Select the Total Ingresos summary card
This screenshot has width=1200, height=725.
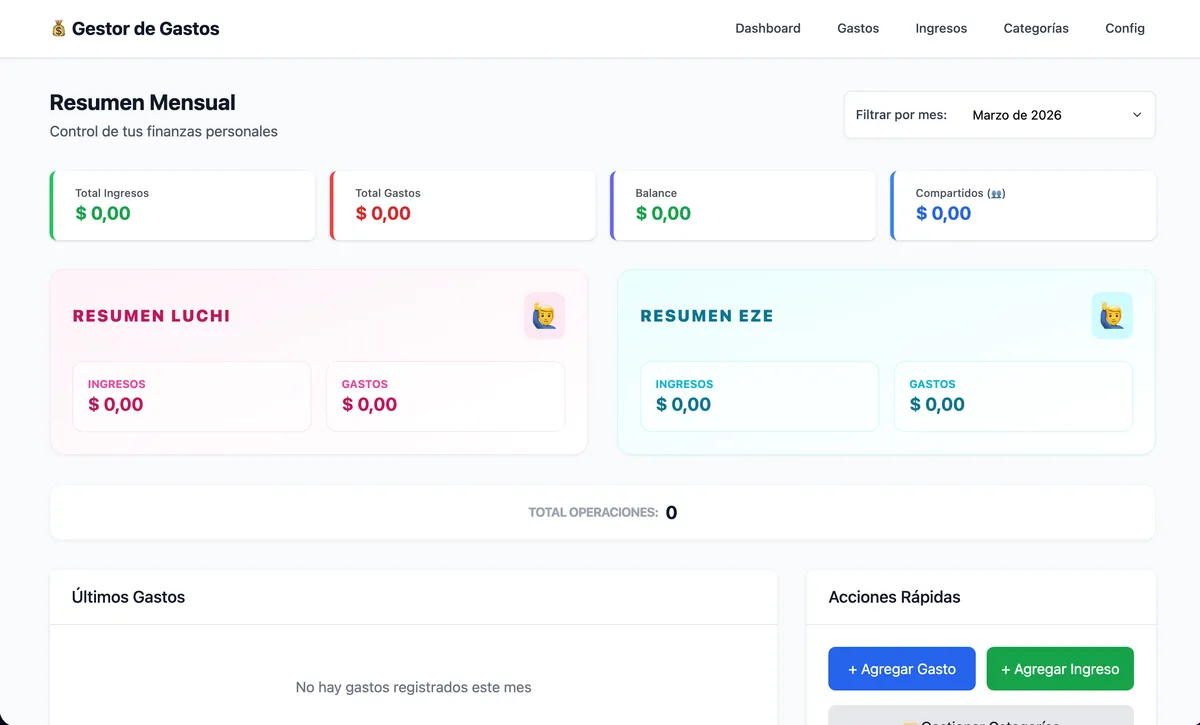[182, 205]
